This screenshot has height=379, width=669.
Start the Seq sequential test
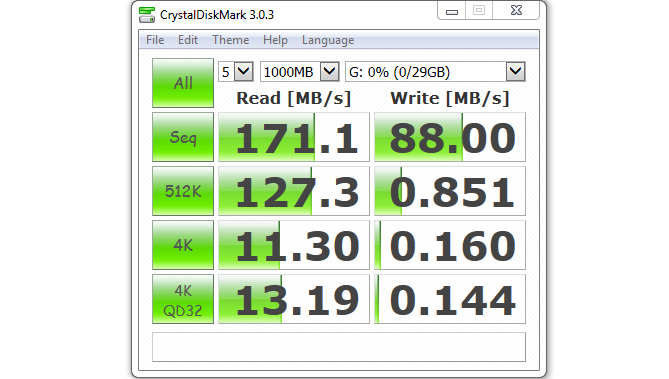coord(183,137)
